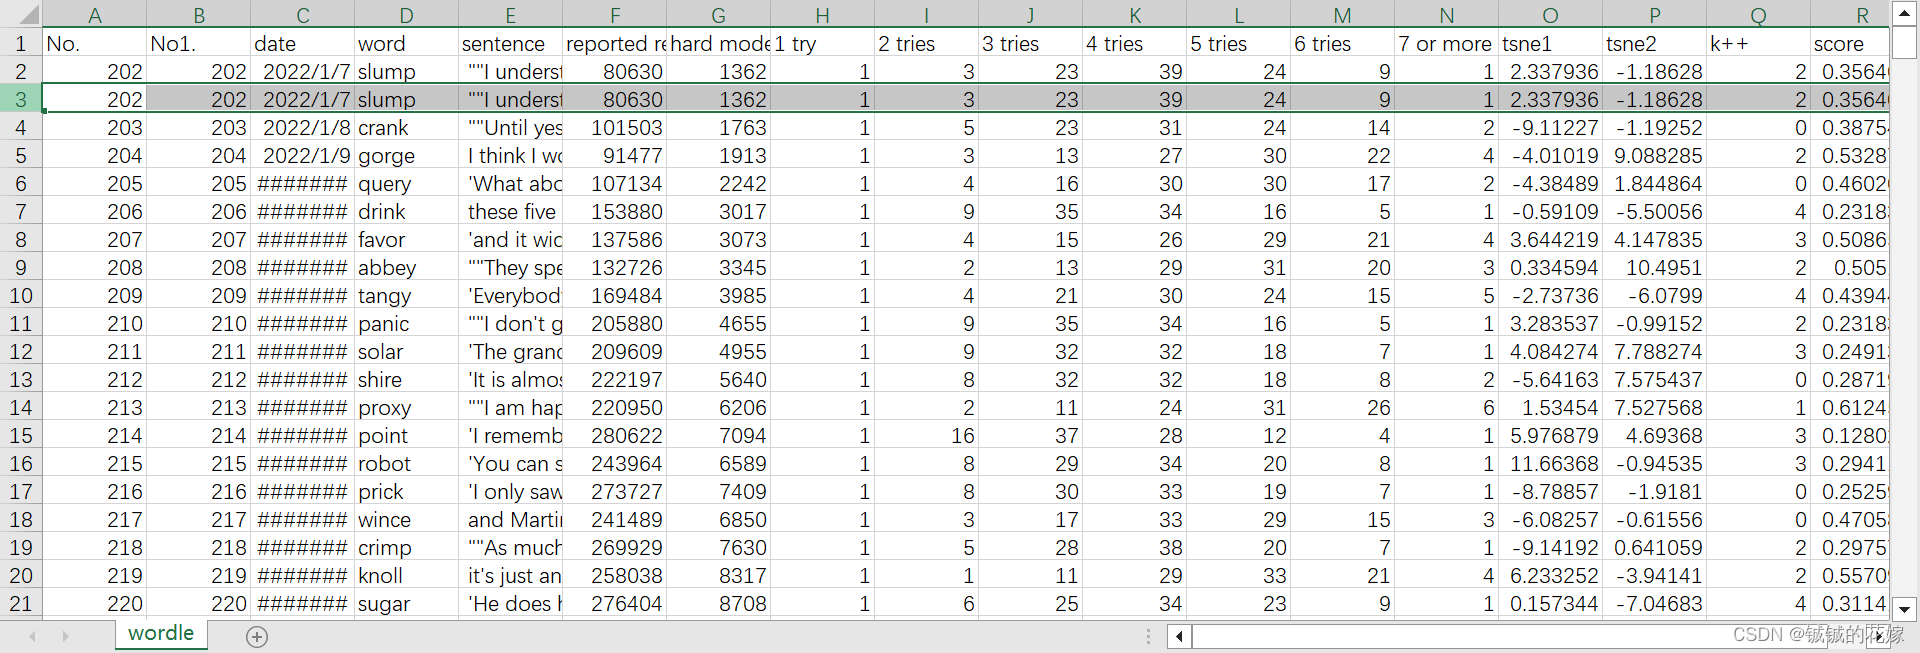Image resolution: width=1920 pixels, height=653 pixels.
Task: Select sentence cell starting 'it's just an'
Action: [x=511, y=575]
